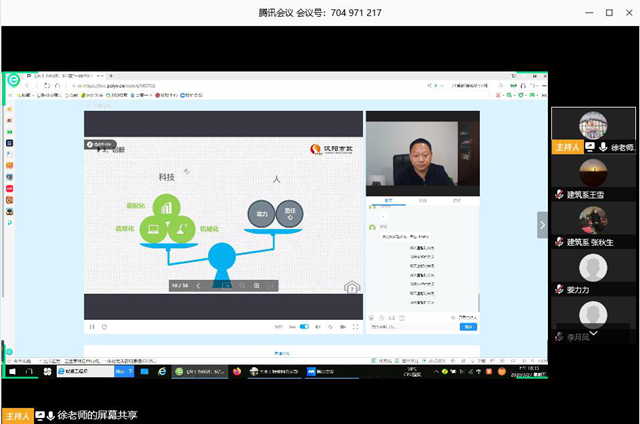640x424 pixels.
Task: Pause the live video playback
Action: coord(91,327)
